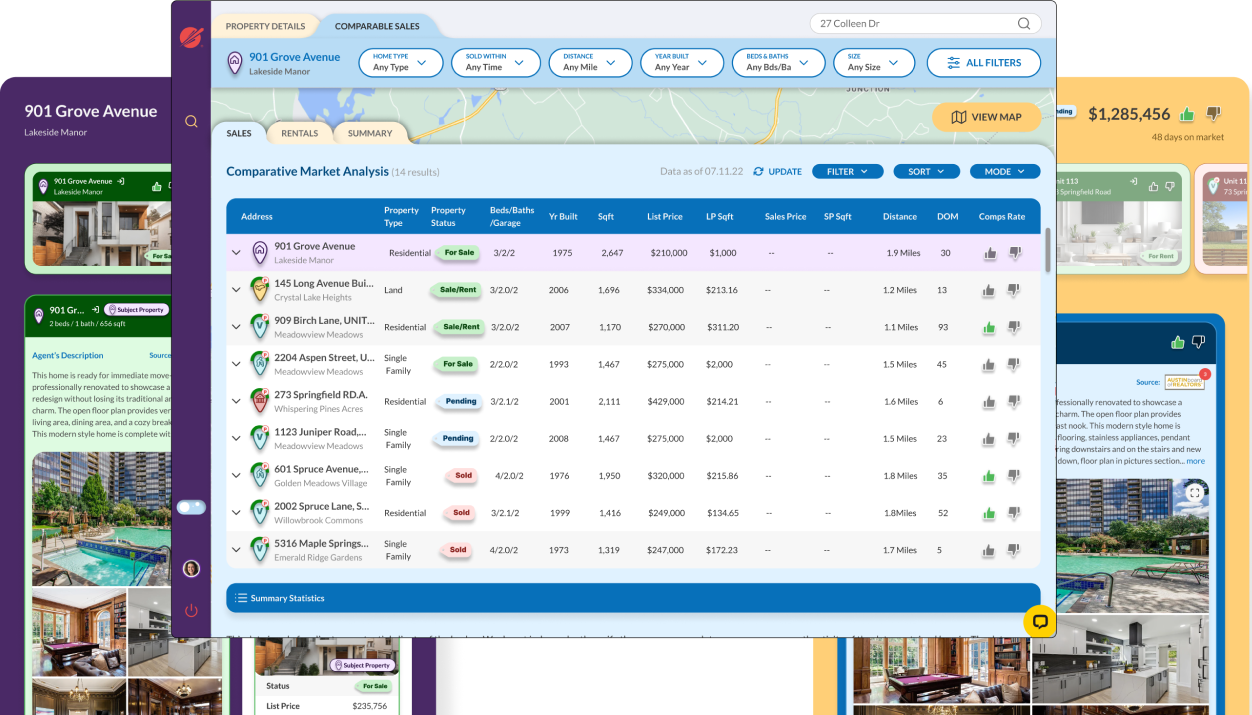Screen dimensions: 1252x715
Task: Click the magnifier in the 27 Colleen Dr search
Action: 1022,22
